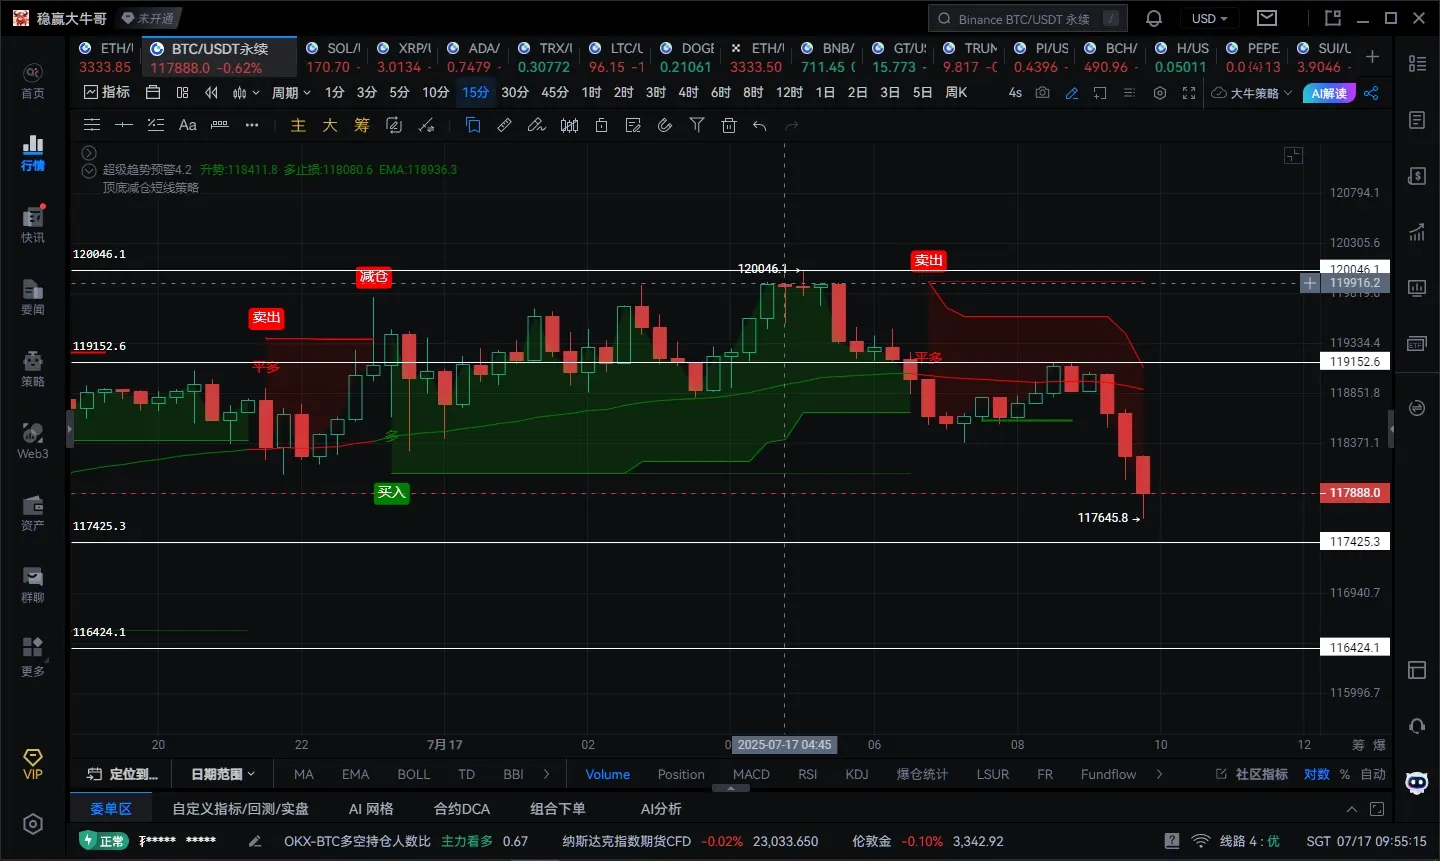
Task: Click the undo arrow in drawing toolbar
Action: [760, 125]
